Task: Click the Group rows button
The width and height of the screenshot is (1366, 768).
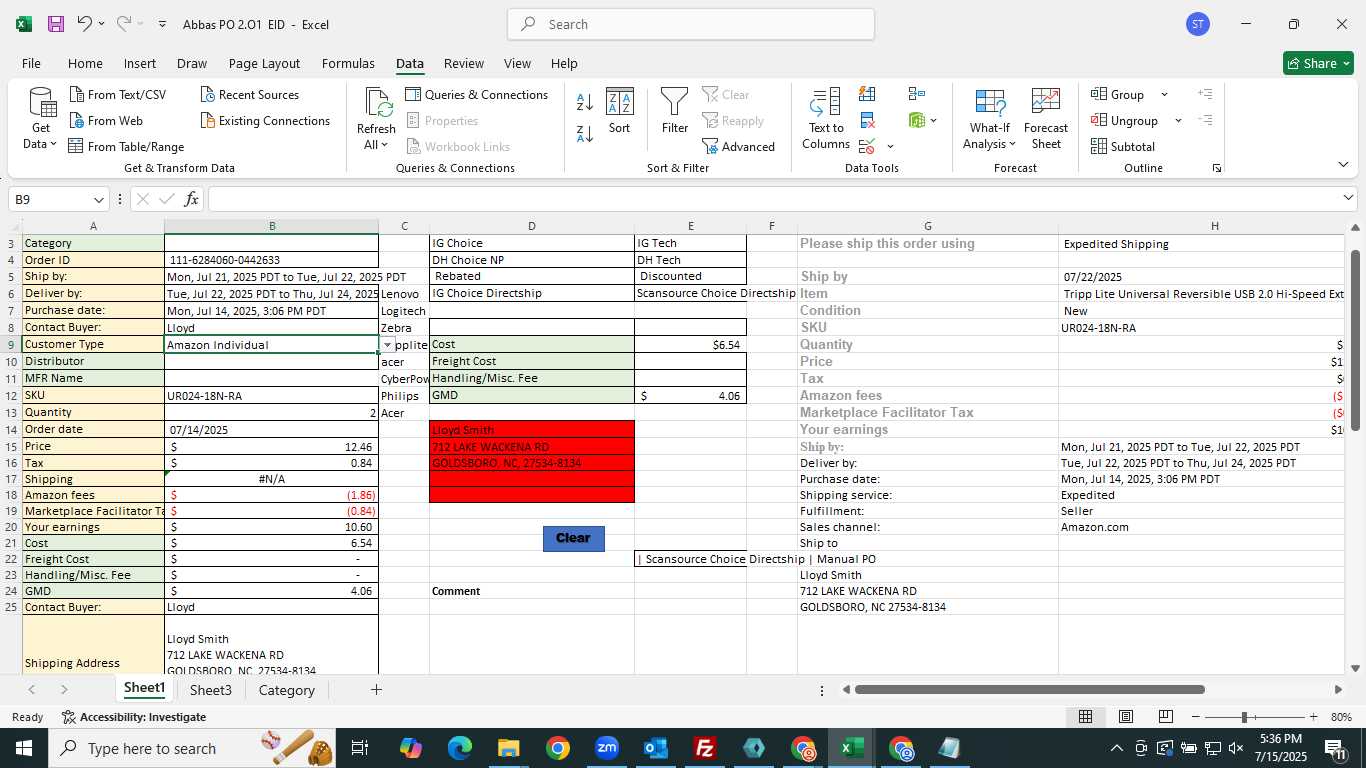Action: click(x=1118, y=94)
